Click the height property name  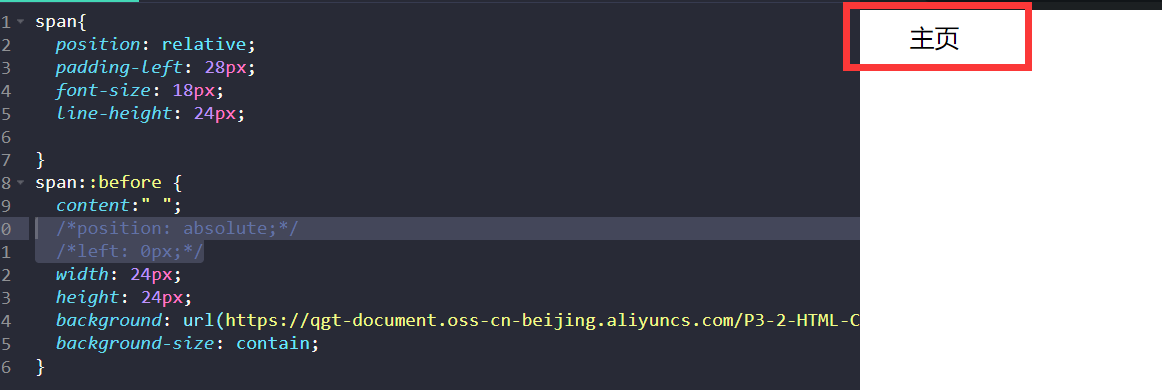pos(87,297)
